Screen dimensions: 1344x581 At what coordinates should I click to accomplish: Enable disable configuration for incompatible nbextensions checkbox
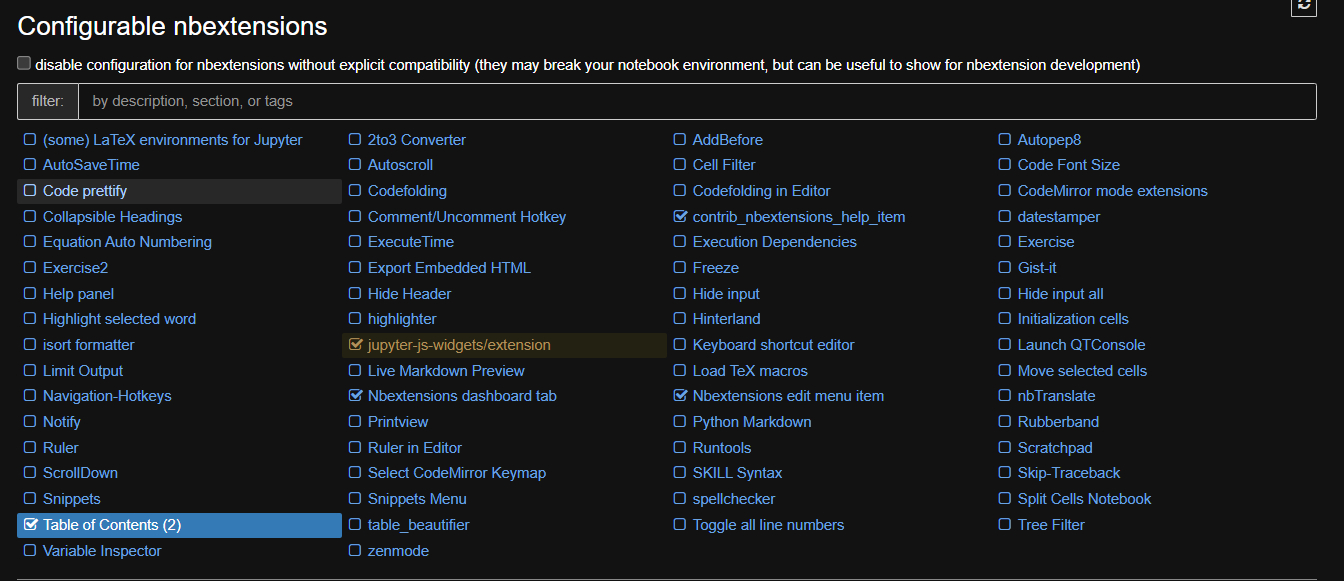point(24,63)
